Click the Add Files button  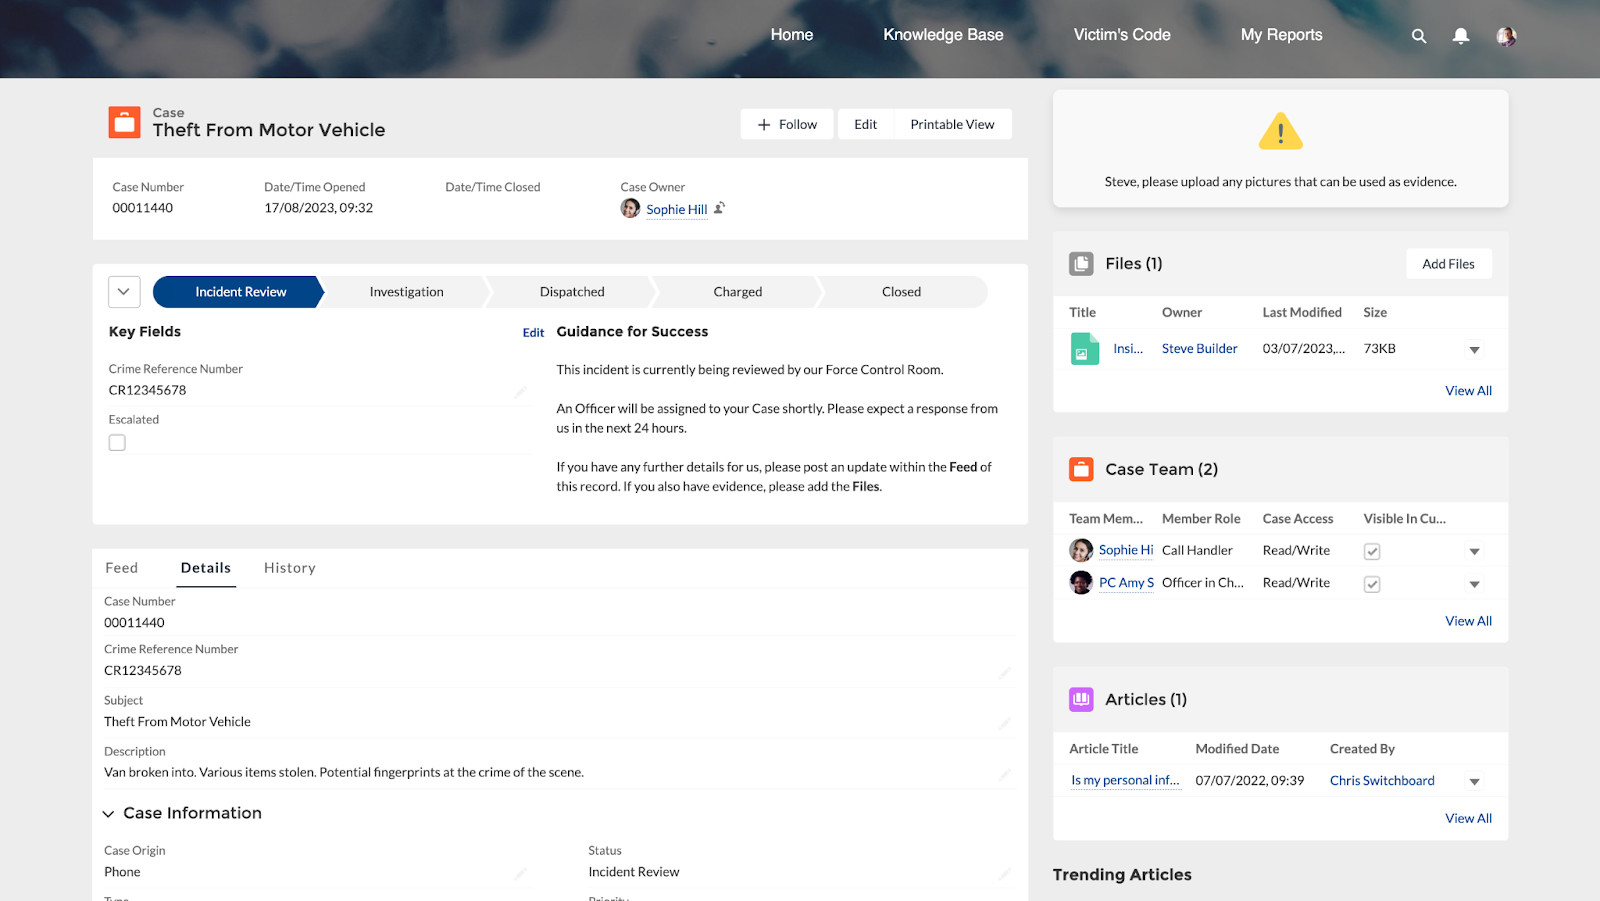point(1448,264)
